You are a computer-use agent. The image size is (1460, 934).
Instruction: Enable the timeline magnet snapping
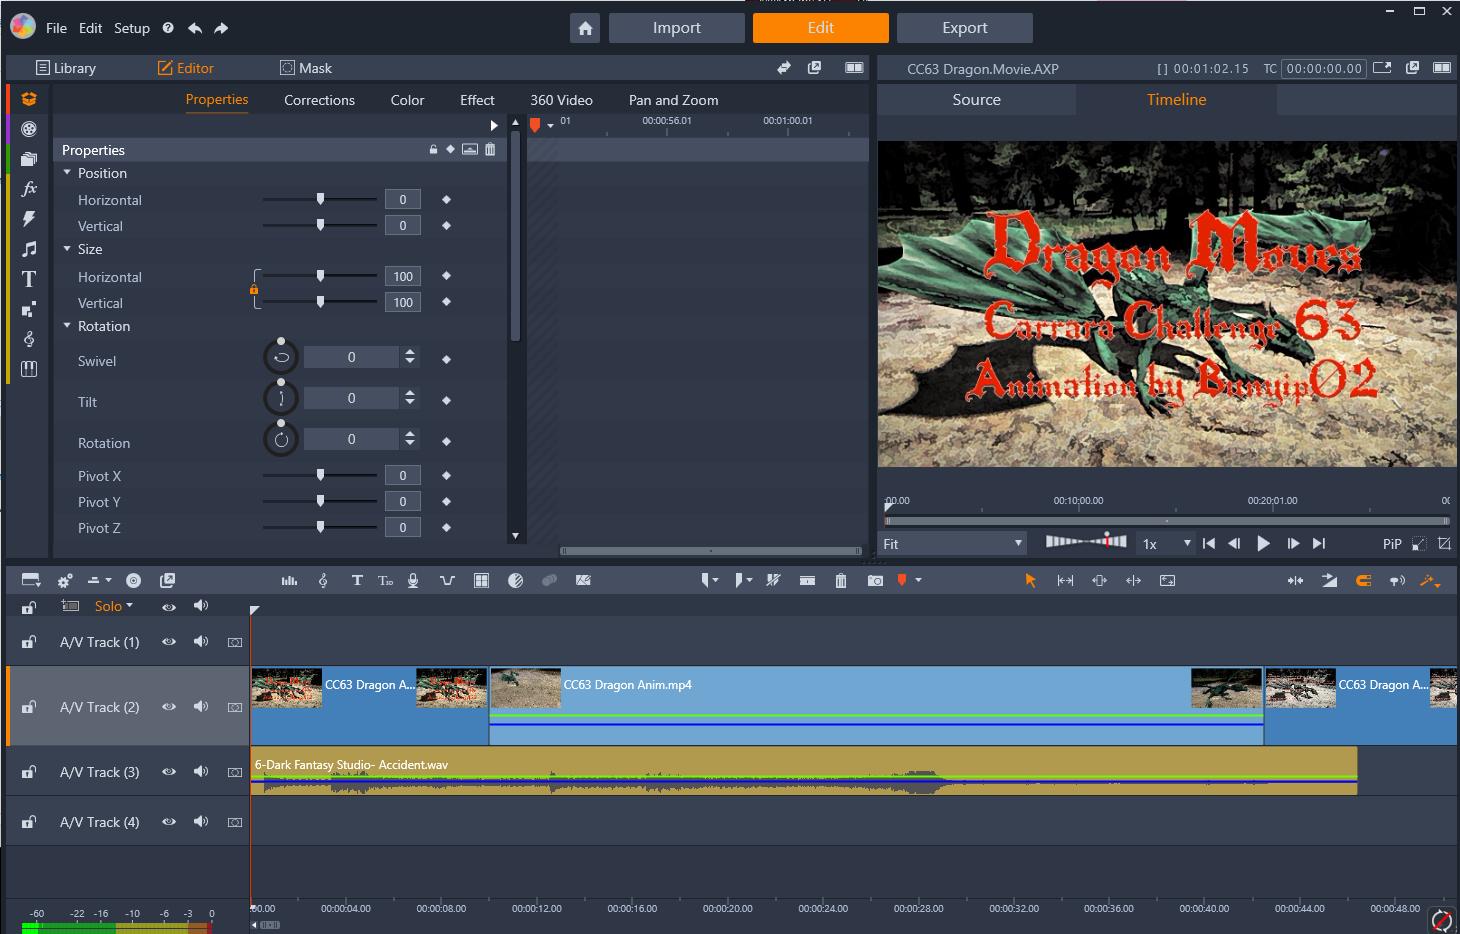coord(1363,580)
